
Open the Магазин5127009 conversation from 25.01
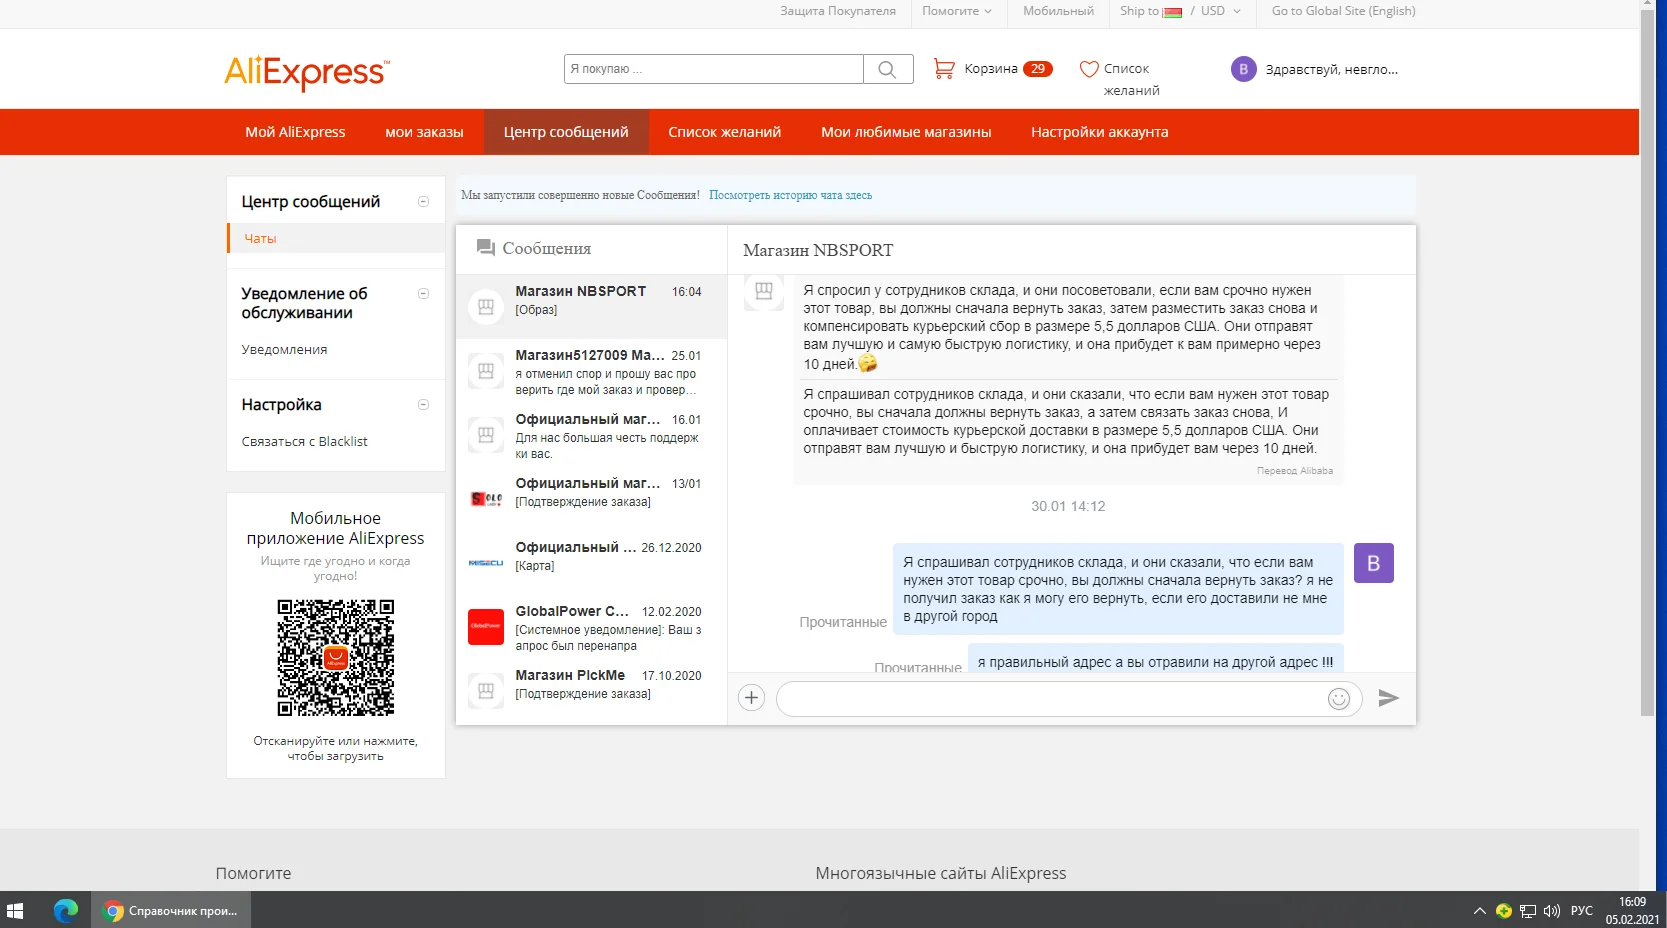click(x=591, y=371)
